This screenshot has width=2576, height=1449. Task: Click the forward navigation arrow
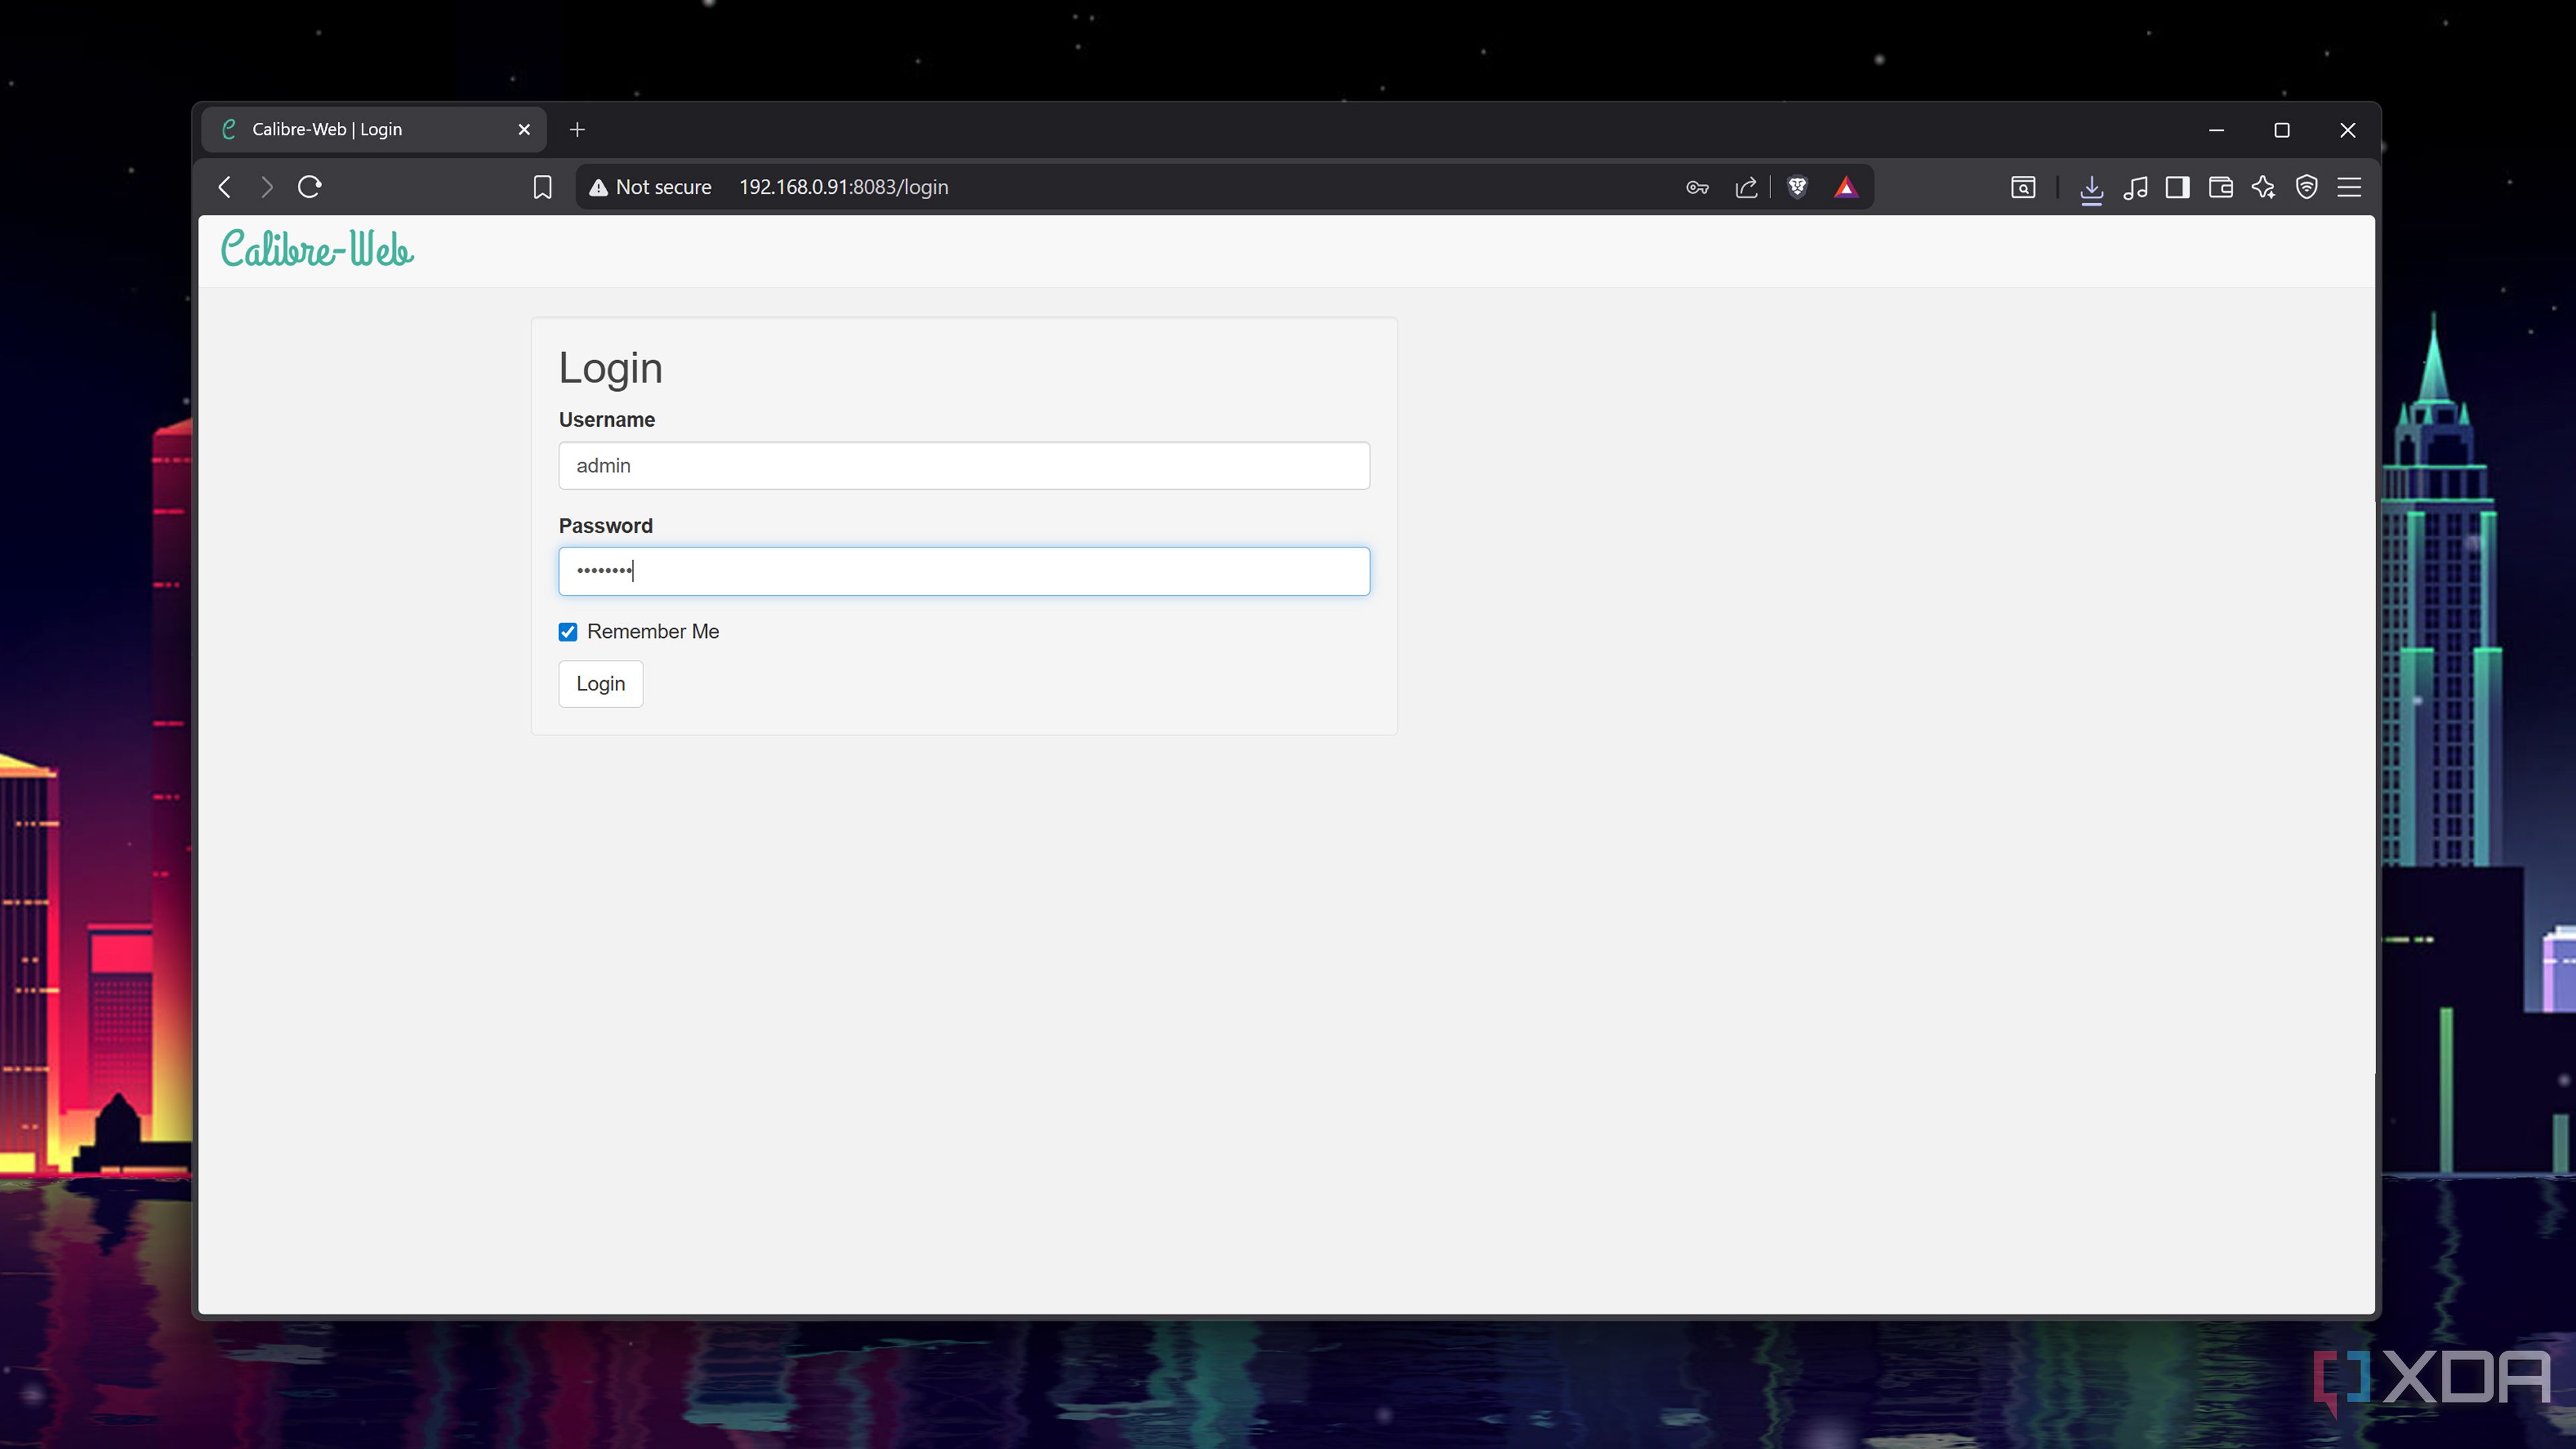(267, 187)
